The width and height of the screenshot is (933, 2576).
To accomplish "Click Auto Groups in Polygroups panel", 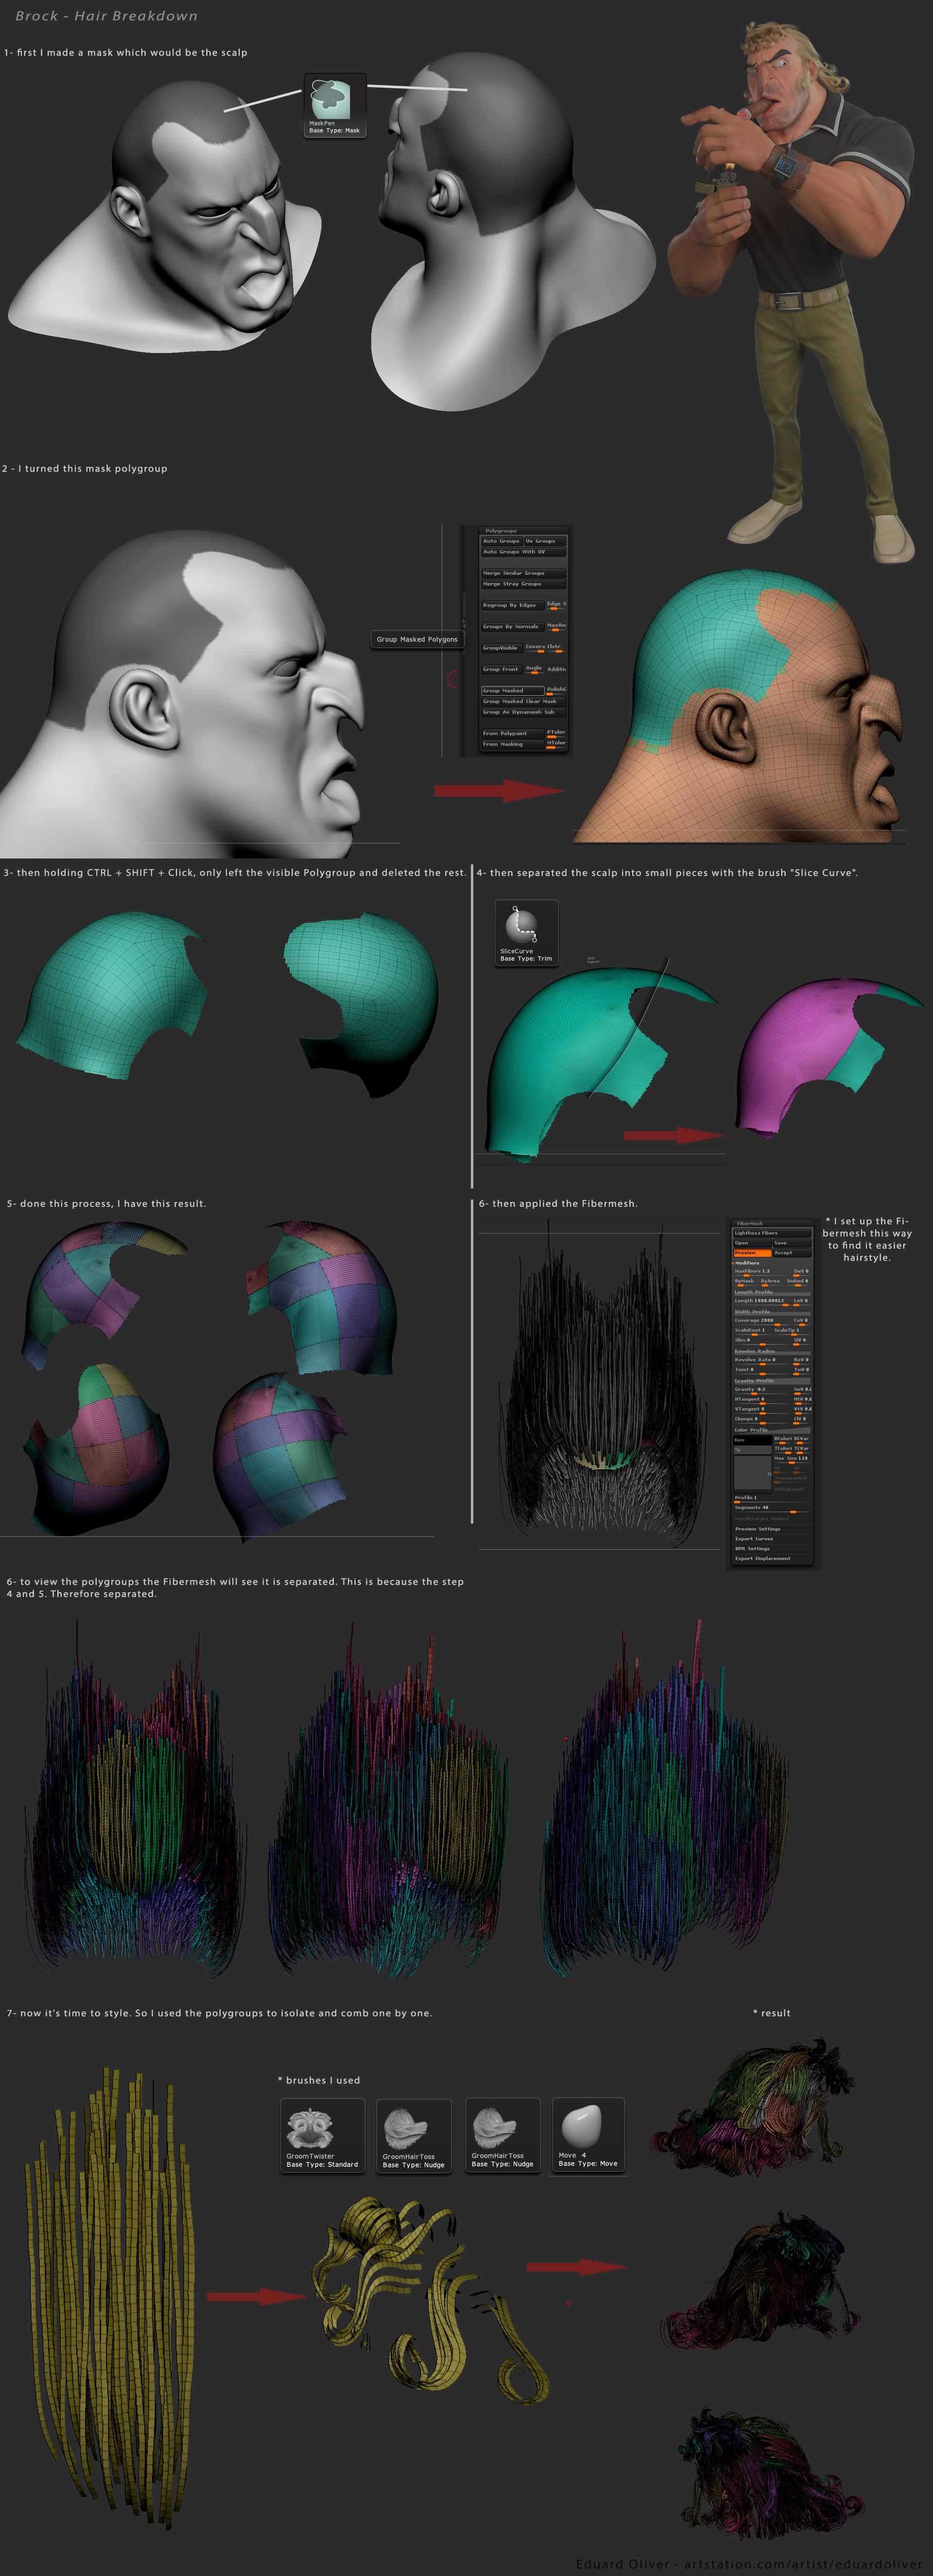I will point(502,541).
